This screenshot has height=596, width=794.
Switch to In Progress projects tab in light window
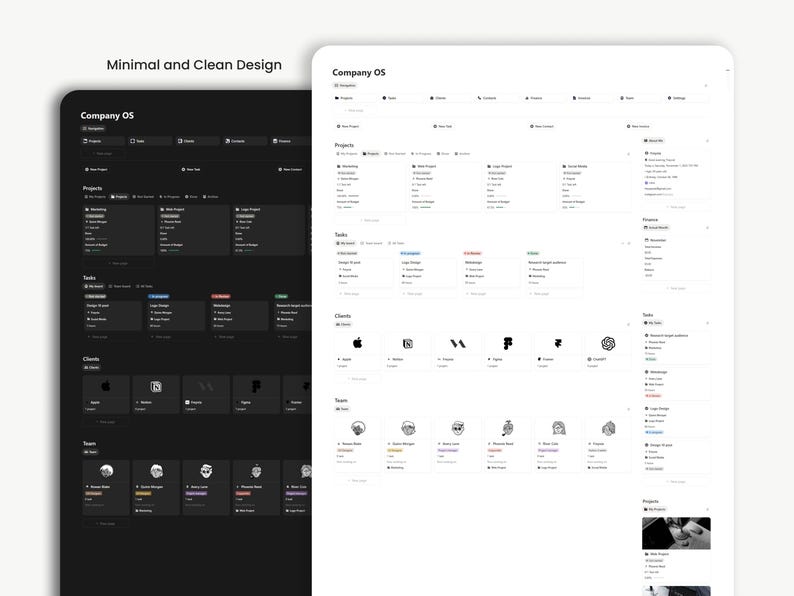(x=421, y=153)
